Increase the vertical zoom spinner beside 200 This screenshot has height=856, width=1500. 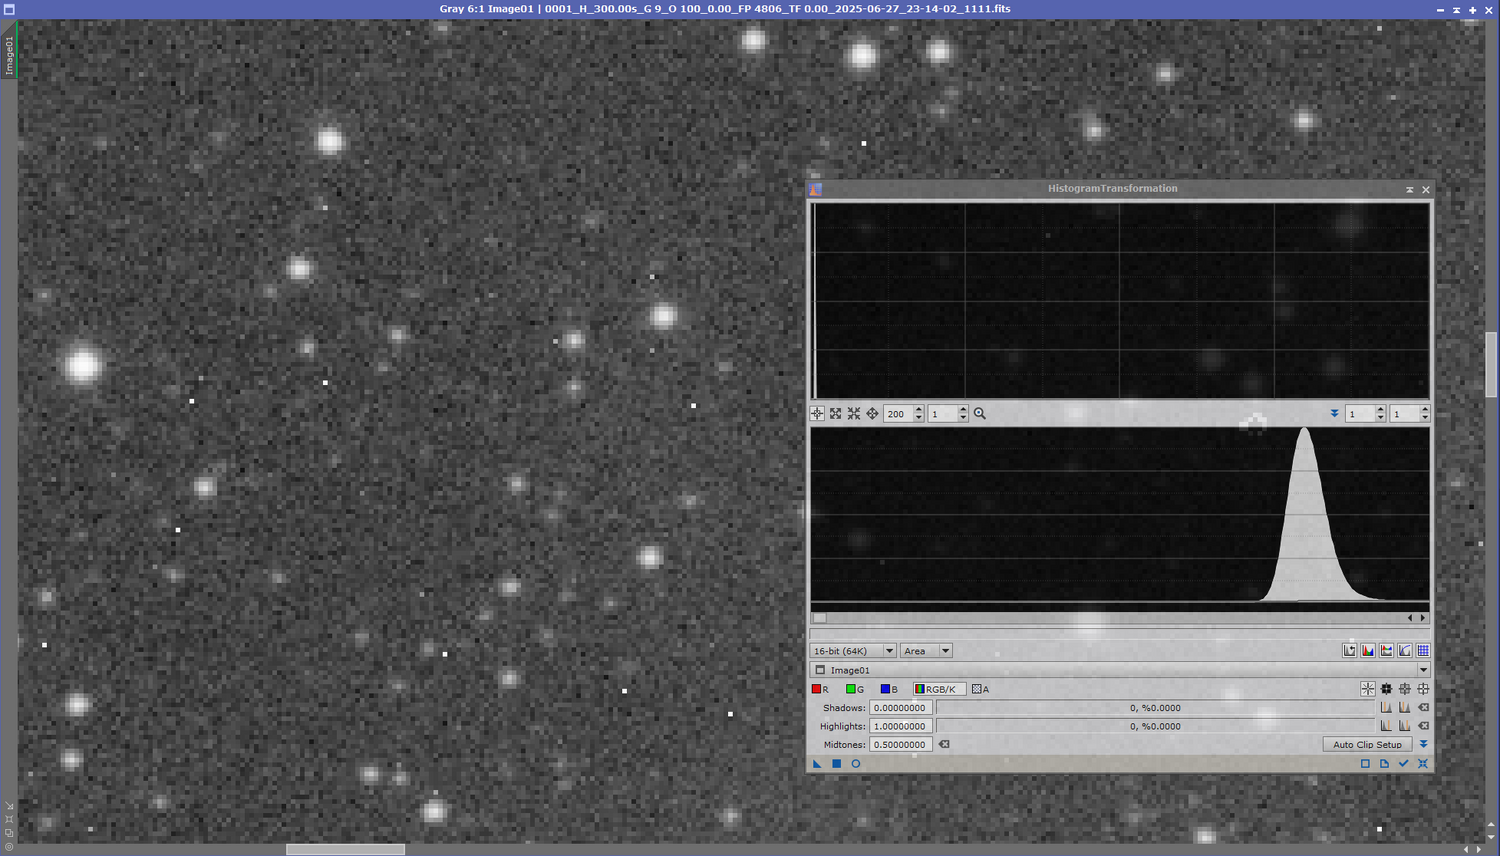(963, 410)
